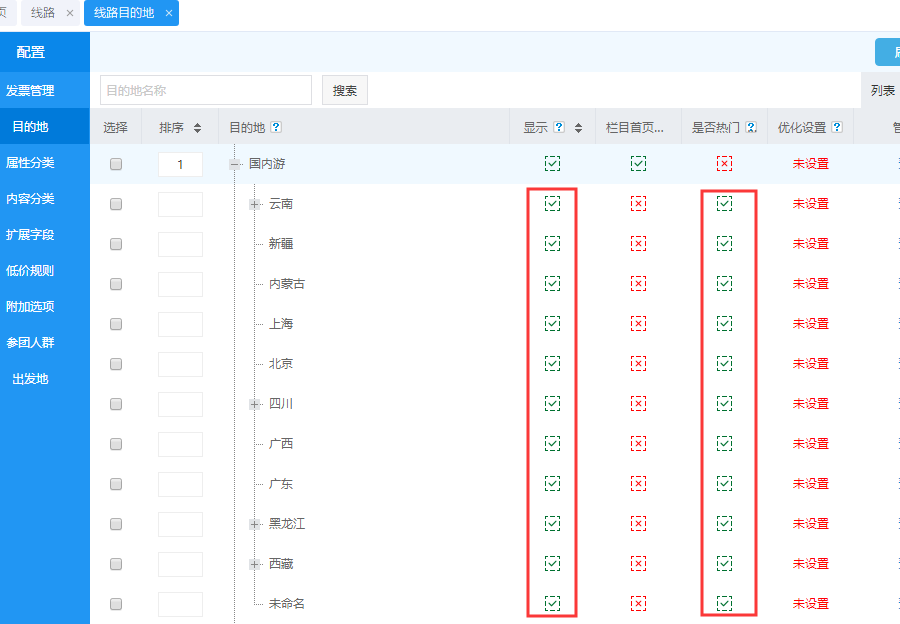The height and width of the screenshot is (624, 900).
Task: Click the help icon beside 目的地 header
Action: point(275,128)
